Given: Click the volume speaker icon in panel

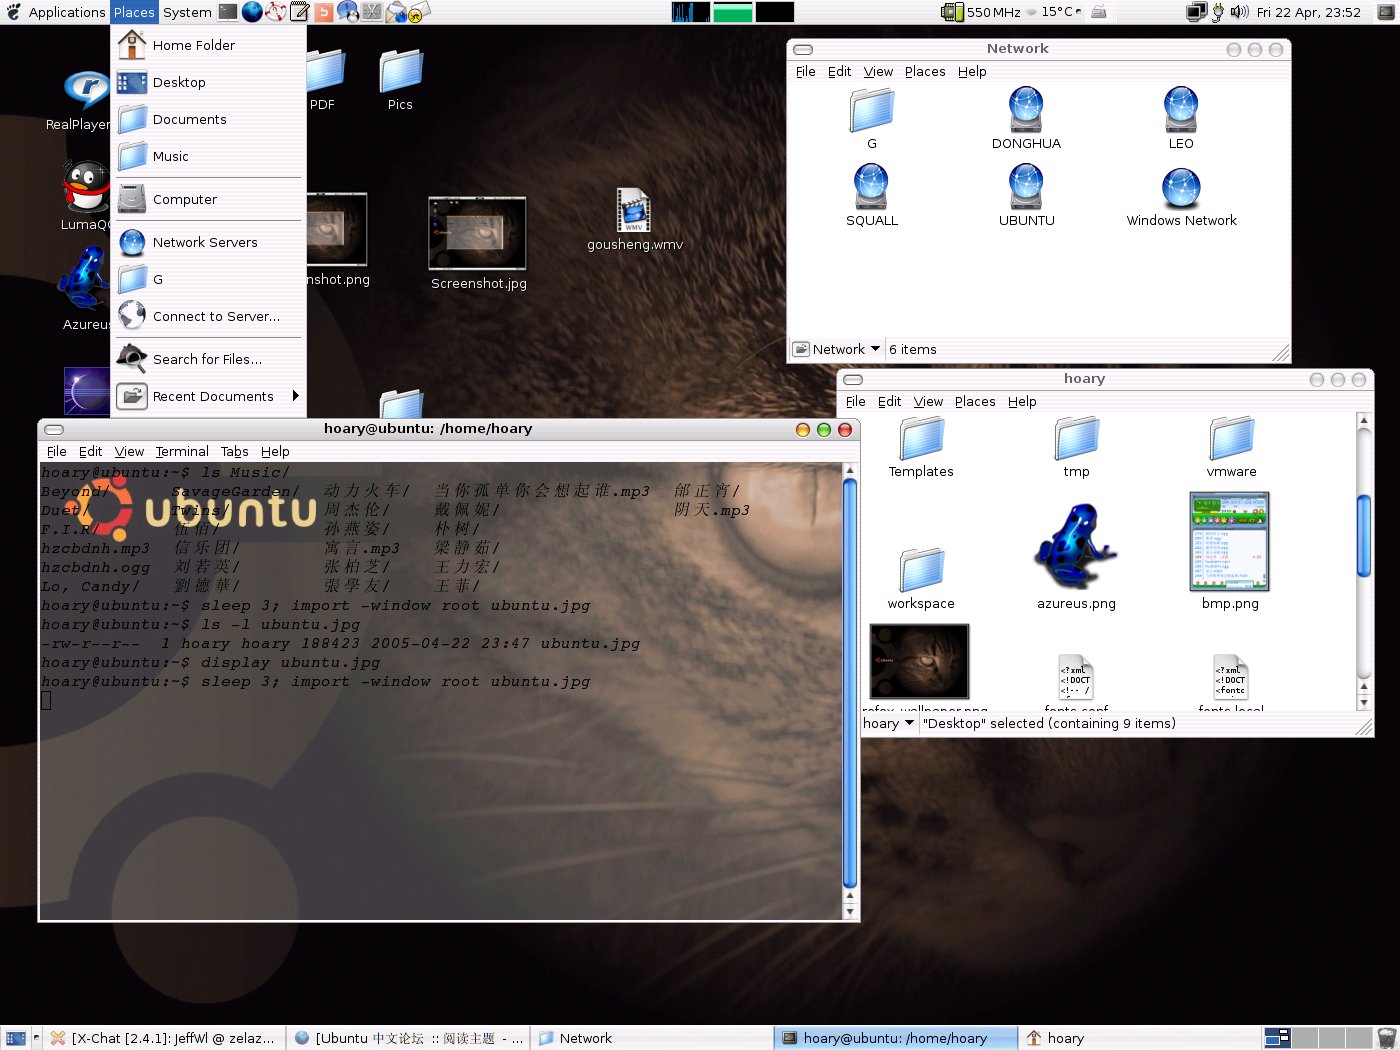Looking at the screenshot, I should pos(1240,12).
